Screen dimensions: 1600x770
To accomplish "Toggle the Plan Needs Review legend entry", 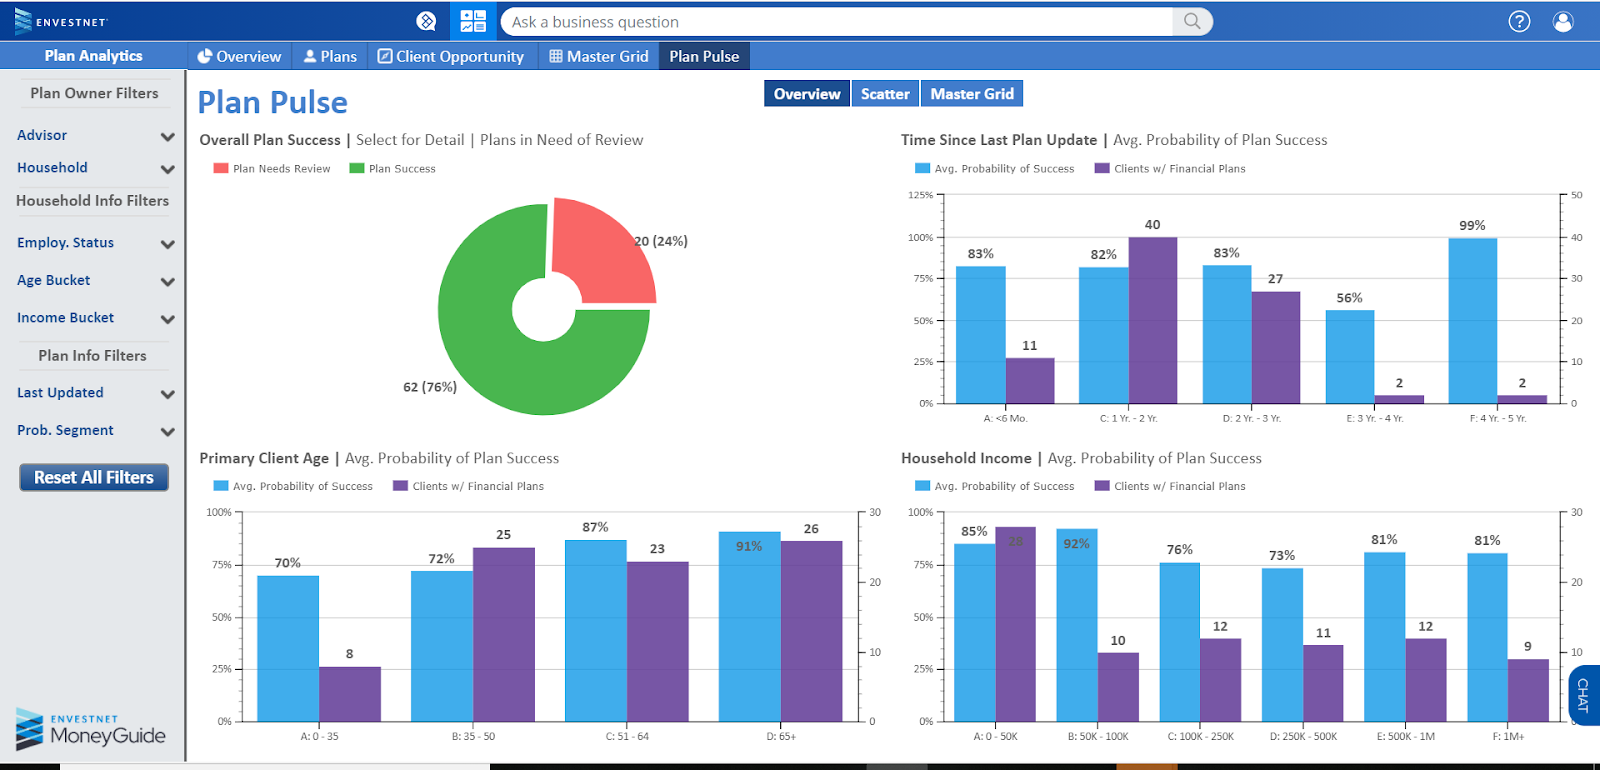I will 272,169.
